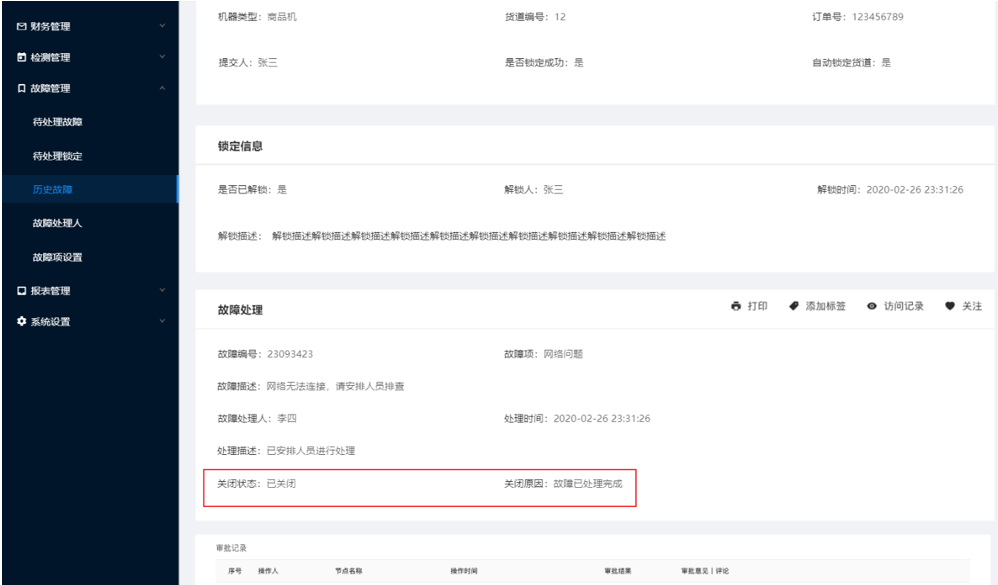This screenshot has width=998, height=585.
Task: Click the long 解锁描述 text
Action: [x=468, y=236]
